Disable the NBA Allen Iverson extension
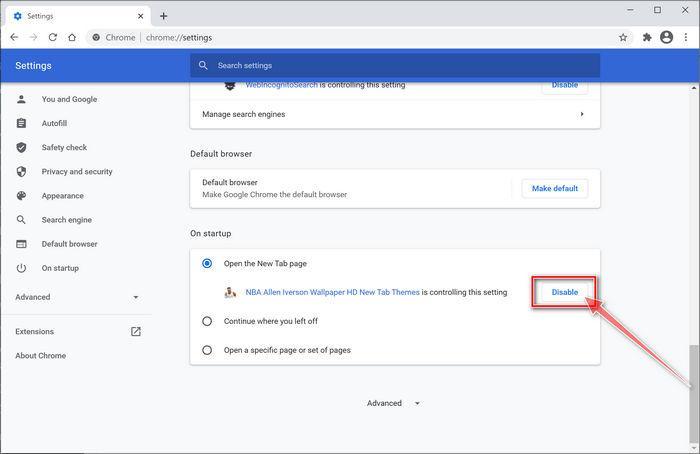 click(x=565, y=292)
